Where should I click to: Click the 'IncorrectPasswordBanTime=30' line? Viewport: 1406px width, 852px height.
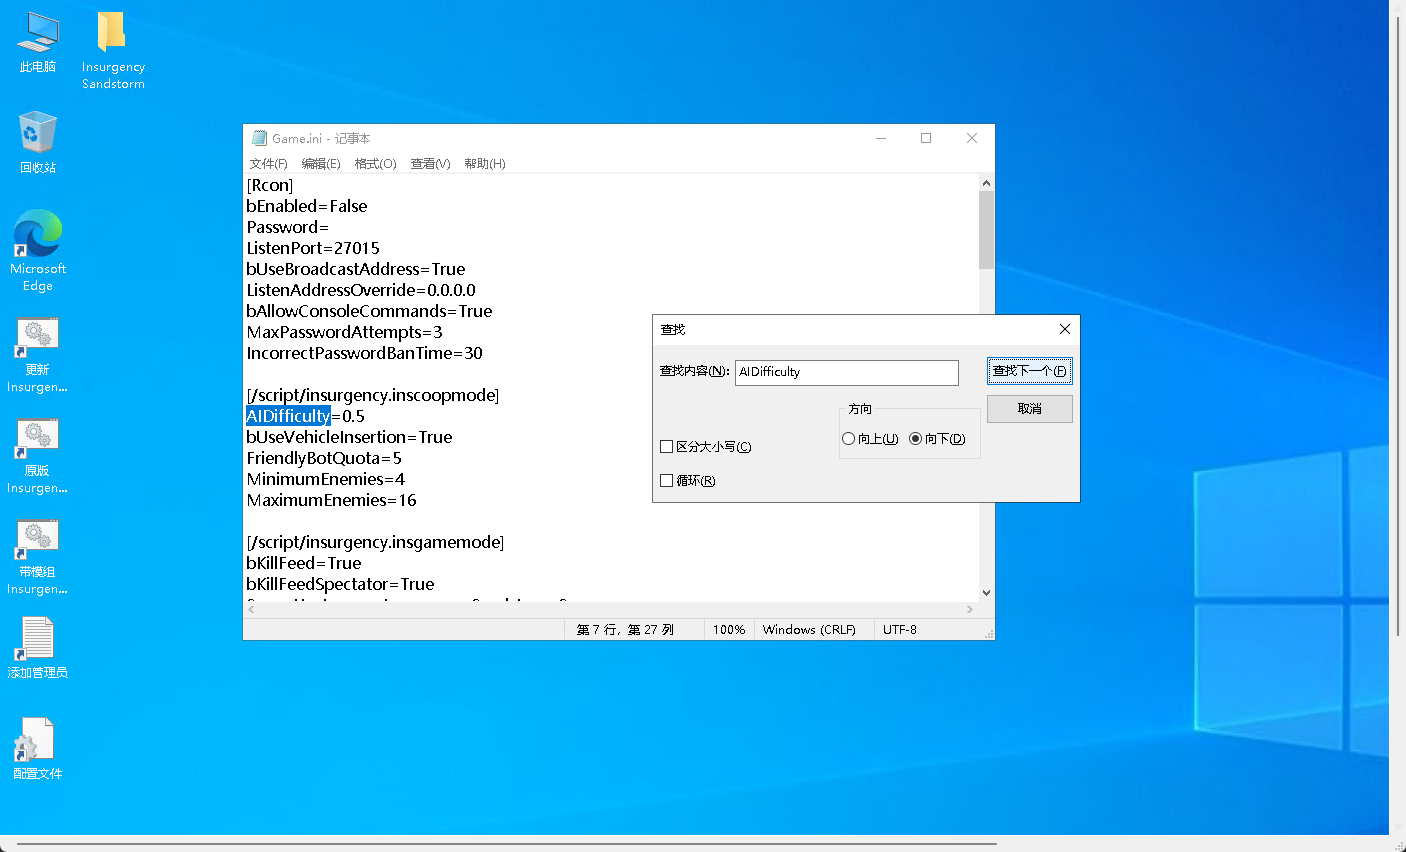click(x=365, y=353)
